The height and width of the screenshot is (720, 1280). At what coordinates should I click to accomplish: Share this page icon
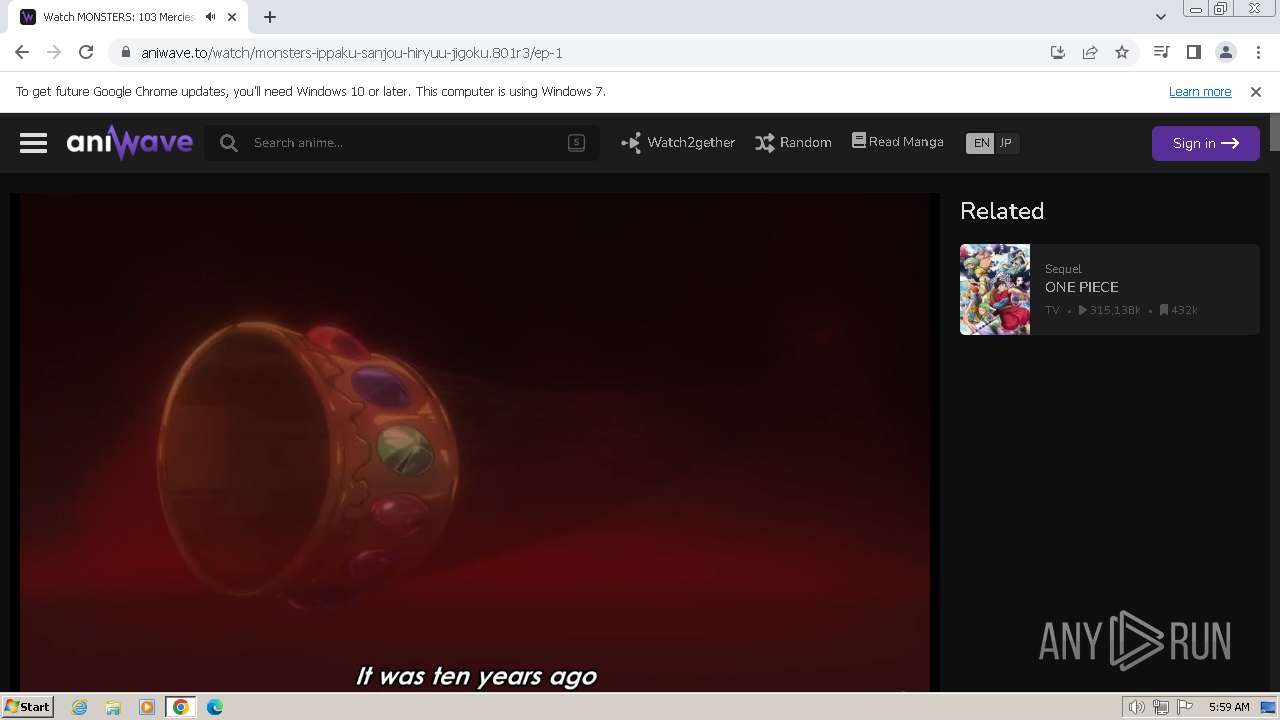tap(1090, 53)
